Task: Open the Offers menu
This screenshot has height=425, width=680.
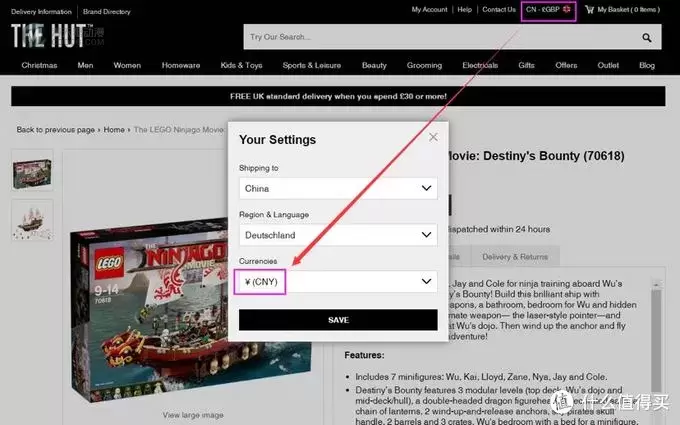Action: coord(566,65)
